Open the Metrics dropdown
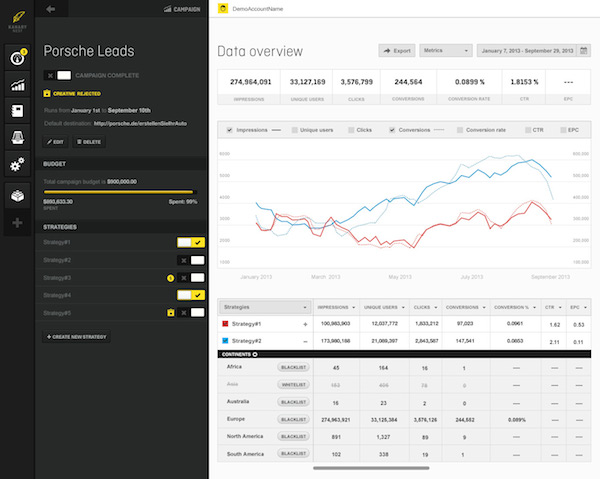Image resolution: width=600 pixels, height=479 pixels. (x=446, y=51)
